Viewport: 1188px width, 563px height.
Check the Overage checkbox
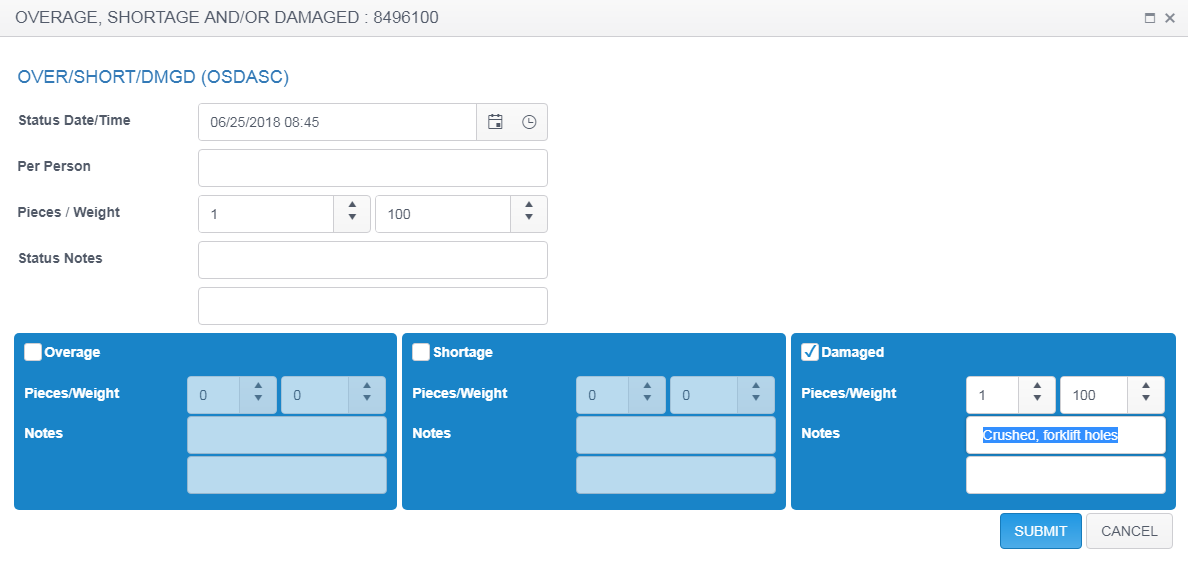(x=33, y=352)
